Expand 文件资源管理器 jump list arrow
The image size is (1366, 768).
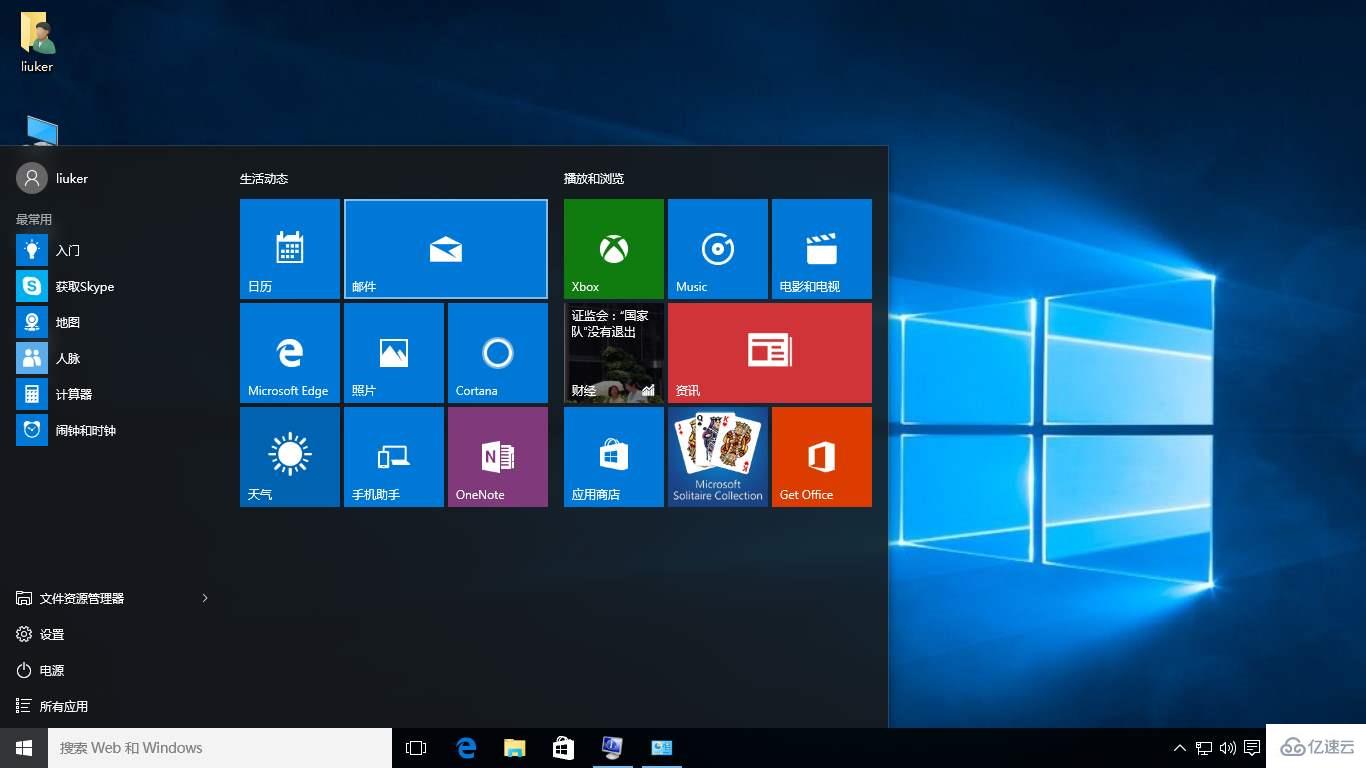[205, 598]
